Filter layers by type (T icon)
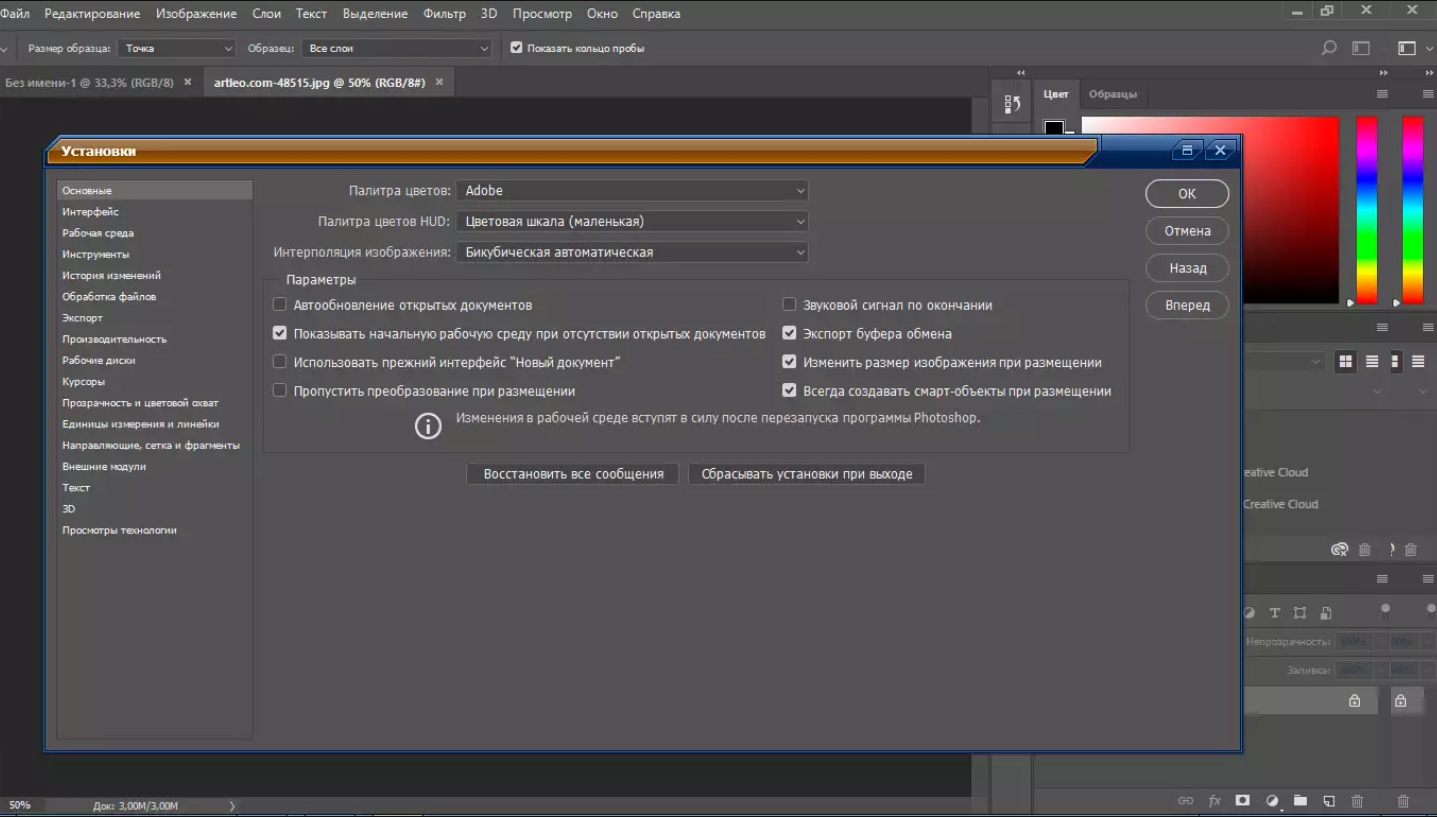 [x=1275, y=613]
